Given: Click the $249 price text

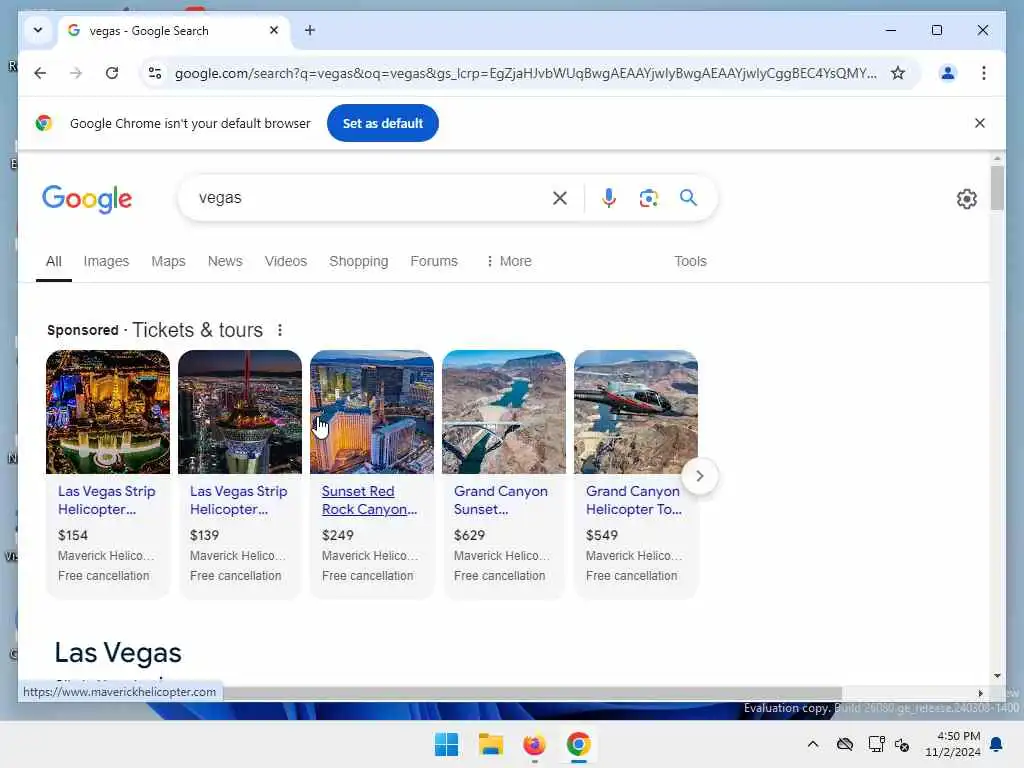Looking at the screenshot, I should [x=337, y=536].
